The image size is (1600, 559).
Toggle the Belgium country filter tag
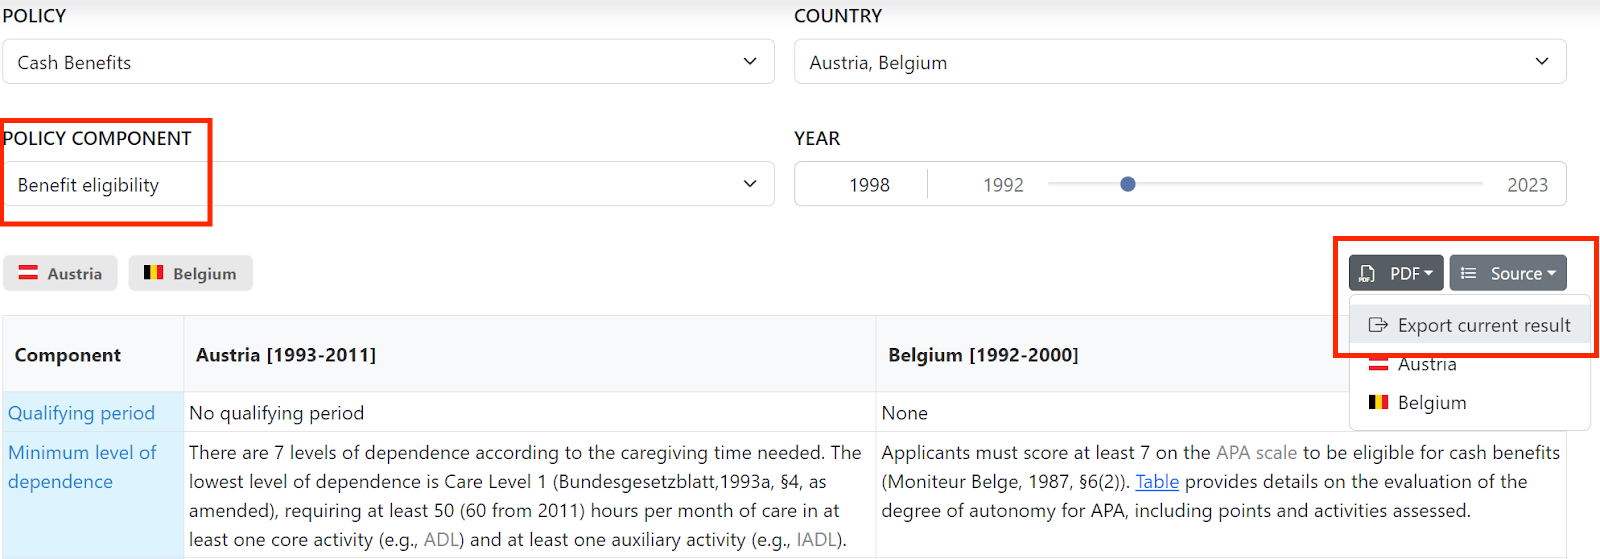[190, 273]
